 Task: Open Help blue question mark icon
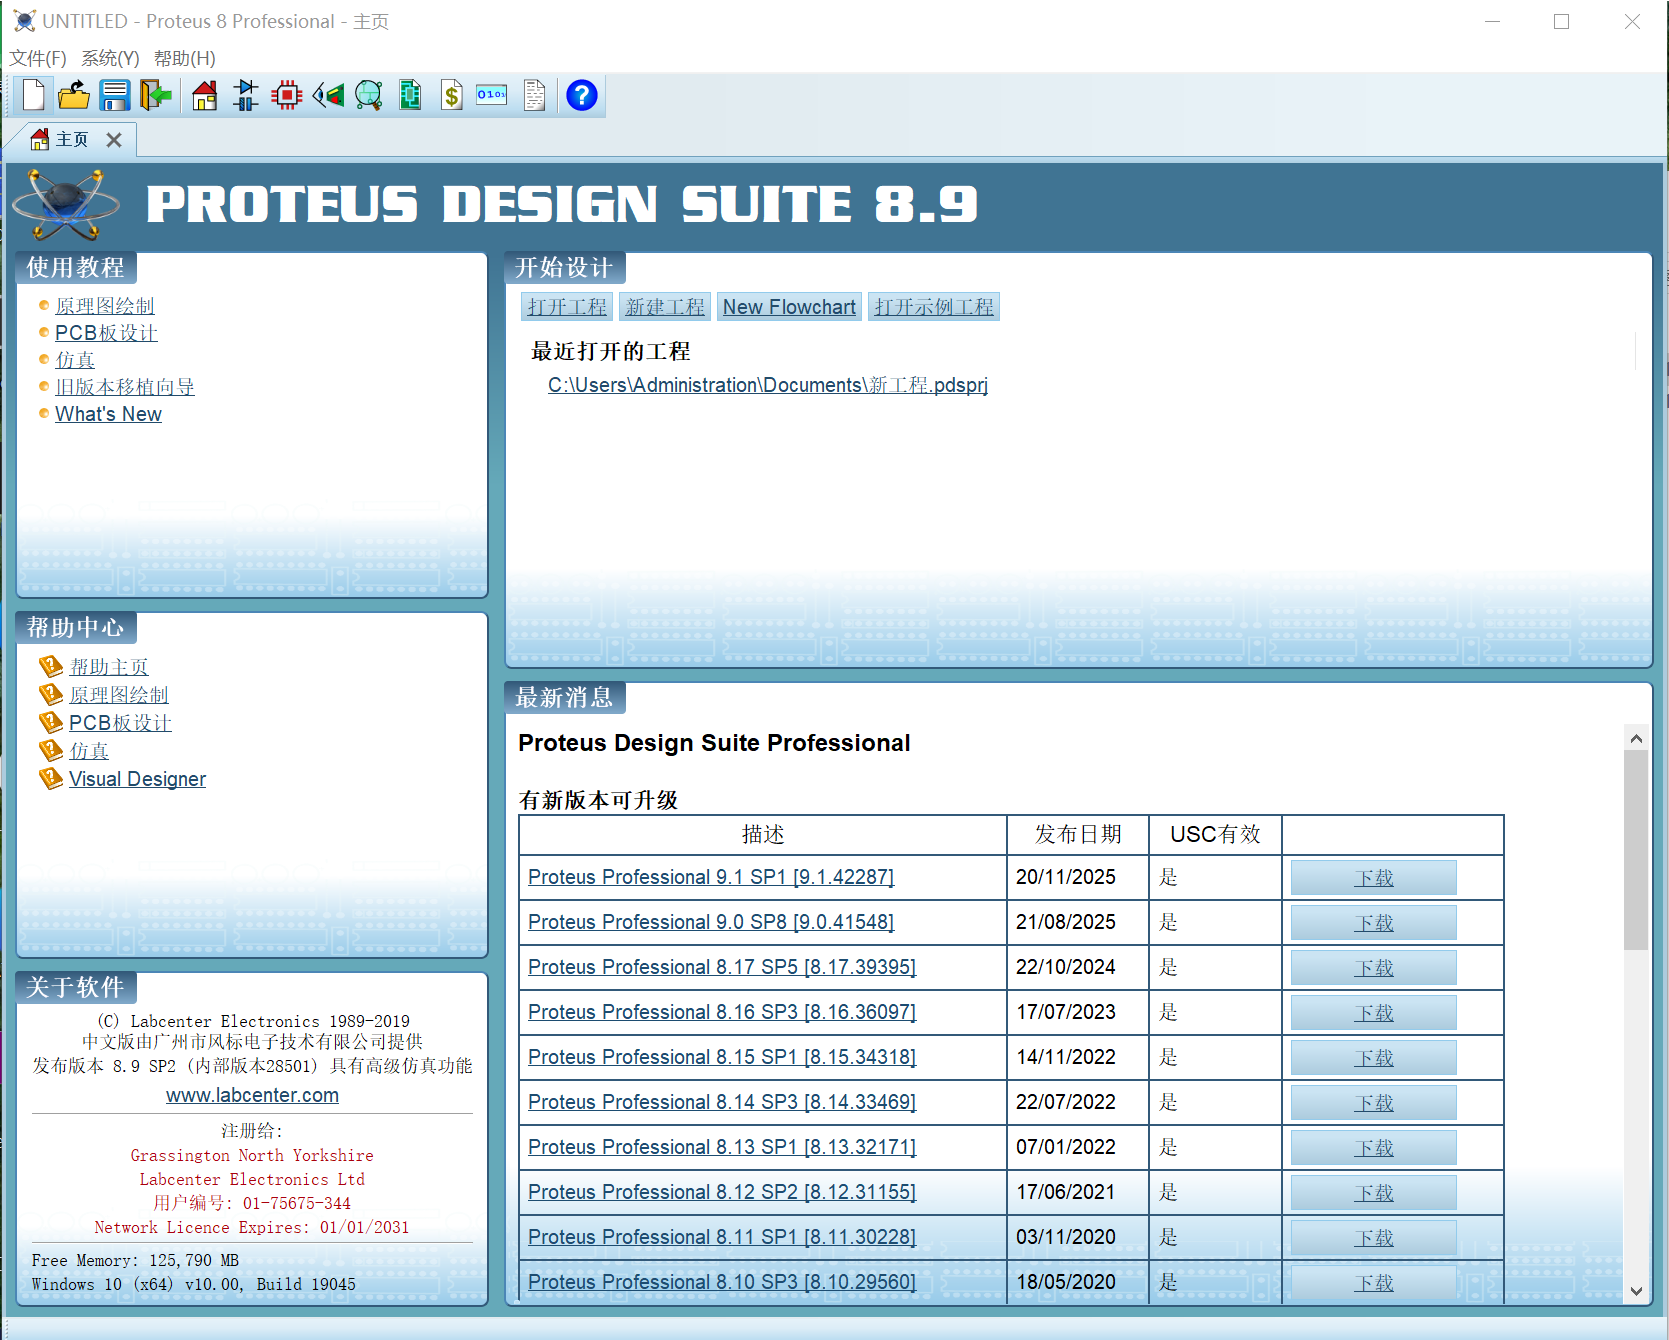582,95
